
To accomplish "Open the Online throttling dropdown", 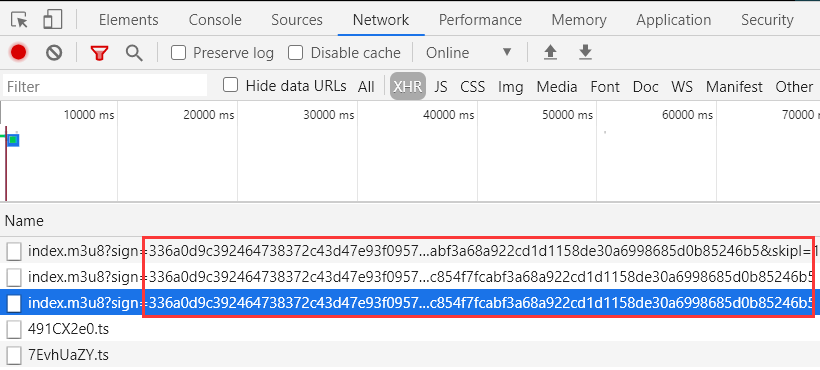I will (469, 53).
